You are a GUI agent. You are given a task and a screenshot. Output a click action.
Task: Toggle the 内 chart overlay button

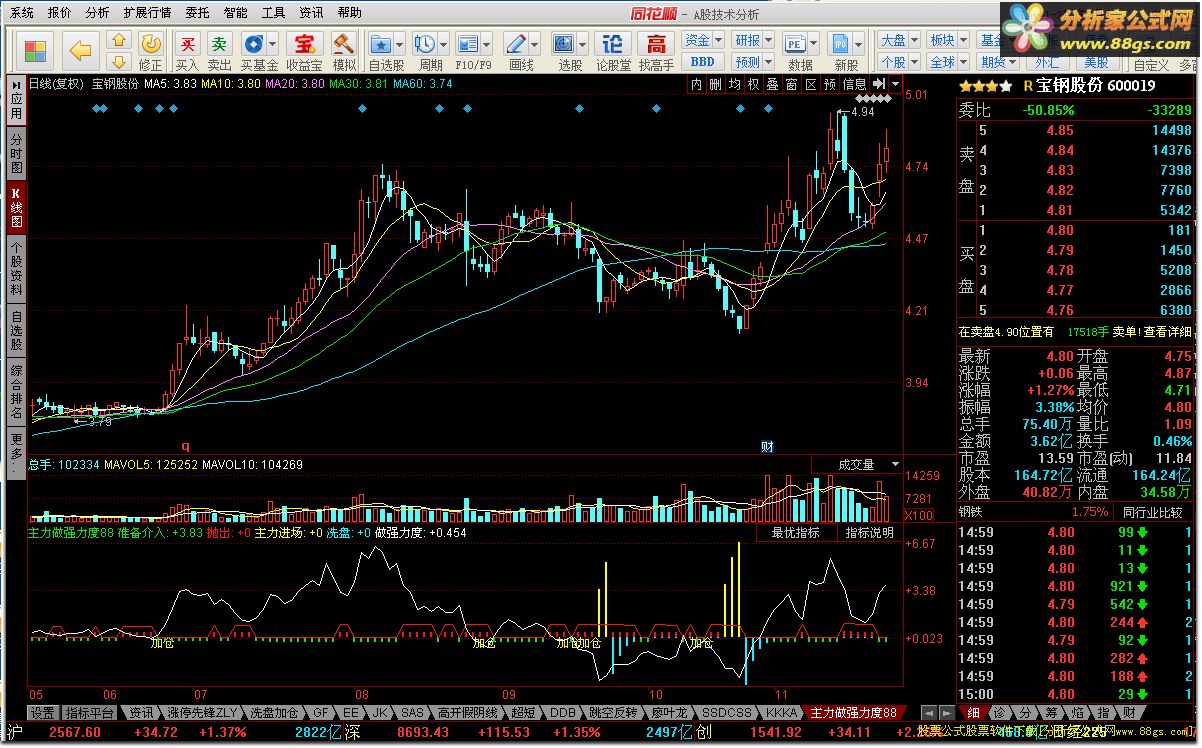697,84
